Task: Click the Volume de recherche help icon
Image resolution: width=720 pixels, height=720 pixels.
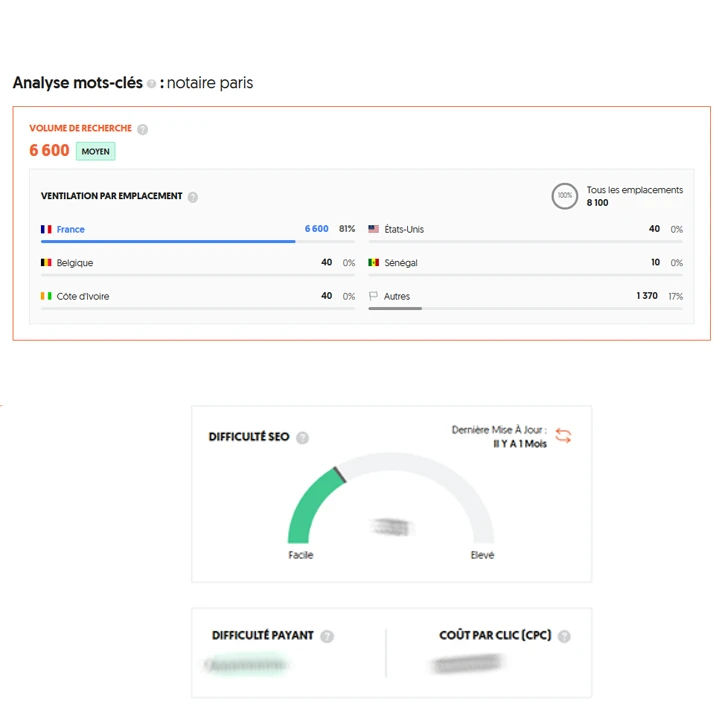Action: pos(142,129)
